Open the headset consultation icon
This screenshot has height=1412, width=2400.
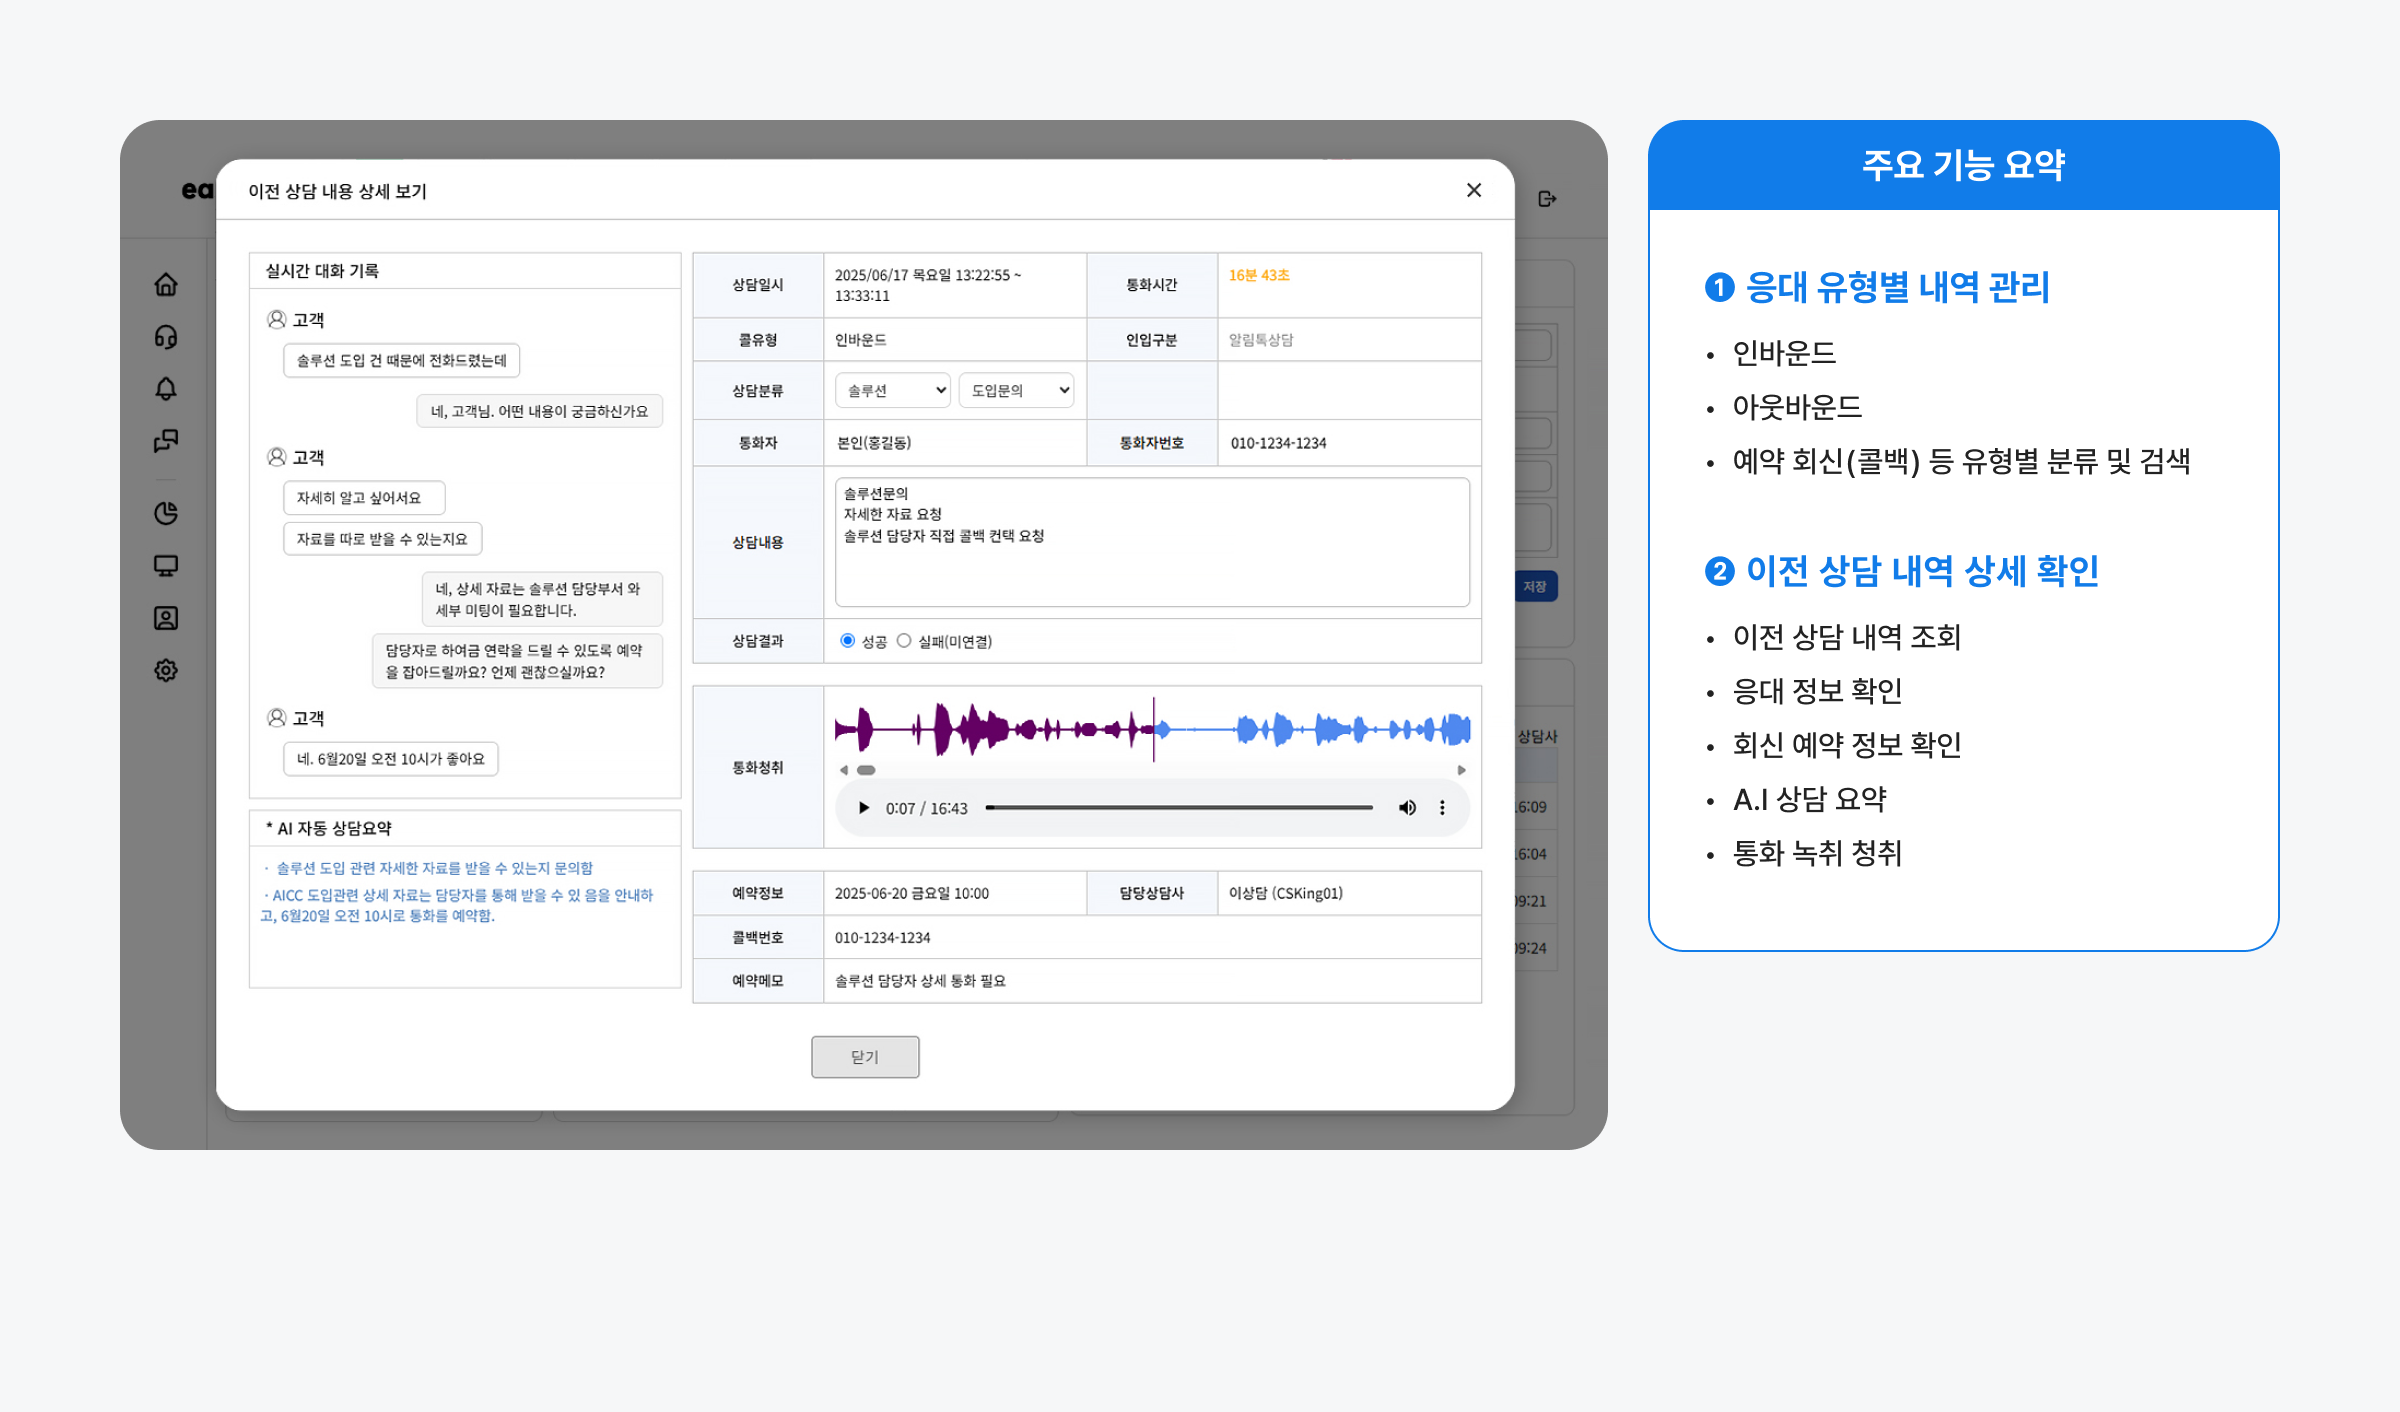[166, 337]
